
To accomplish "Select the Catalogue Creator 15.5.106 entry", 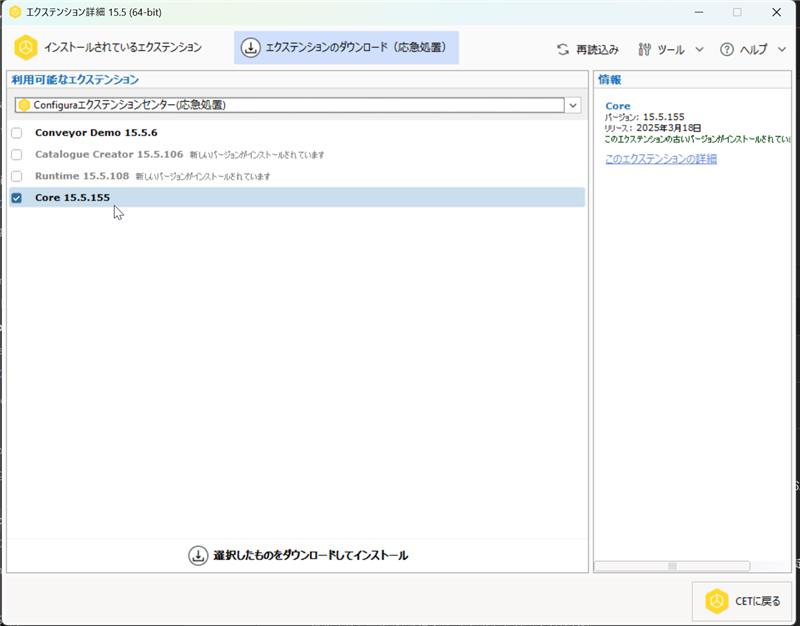I will [x=109, y=154].
